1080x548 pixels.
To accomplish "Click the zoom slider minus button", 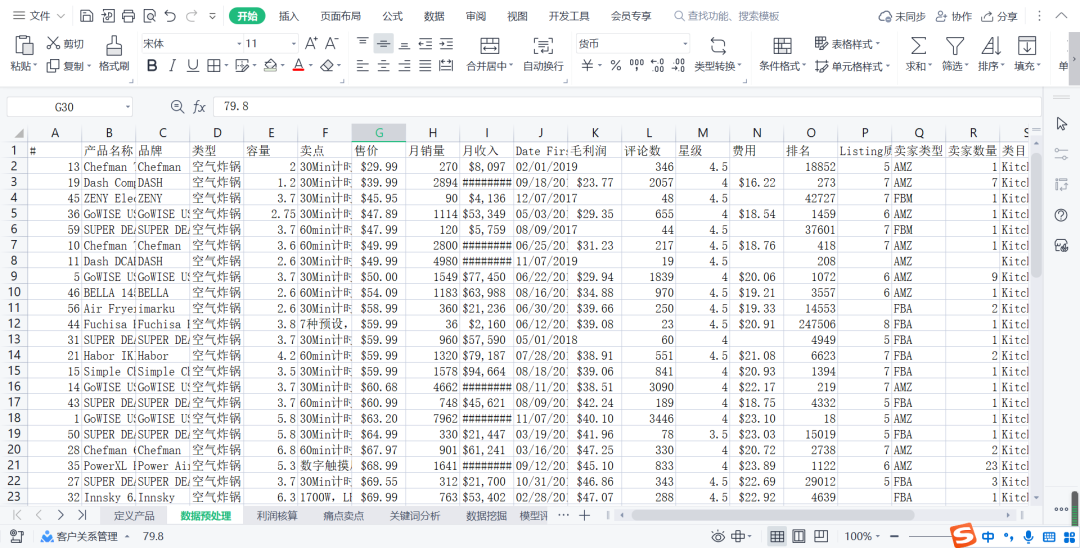I will (x=894, y=536).
